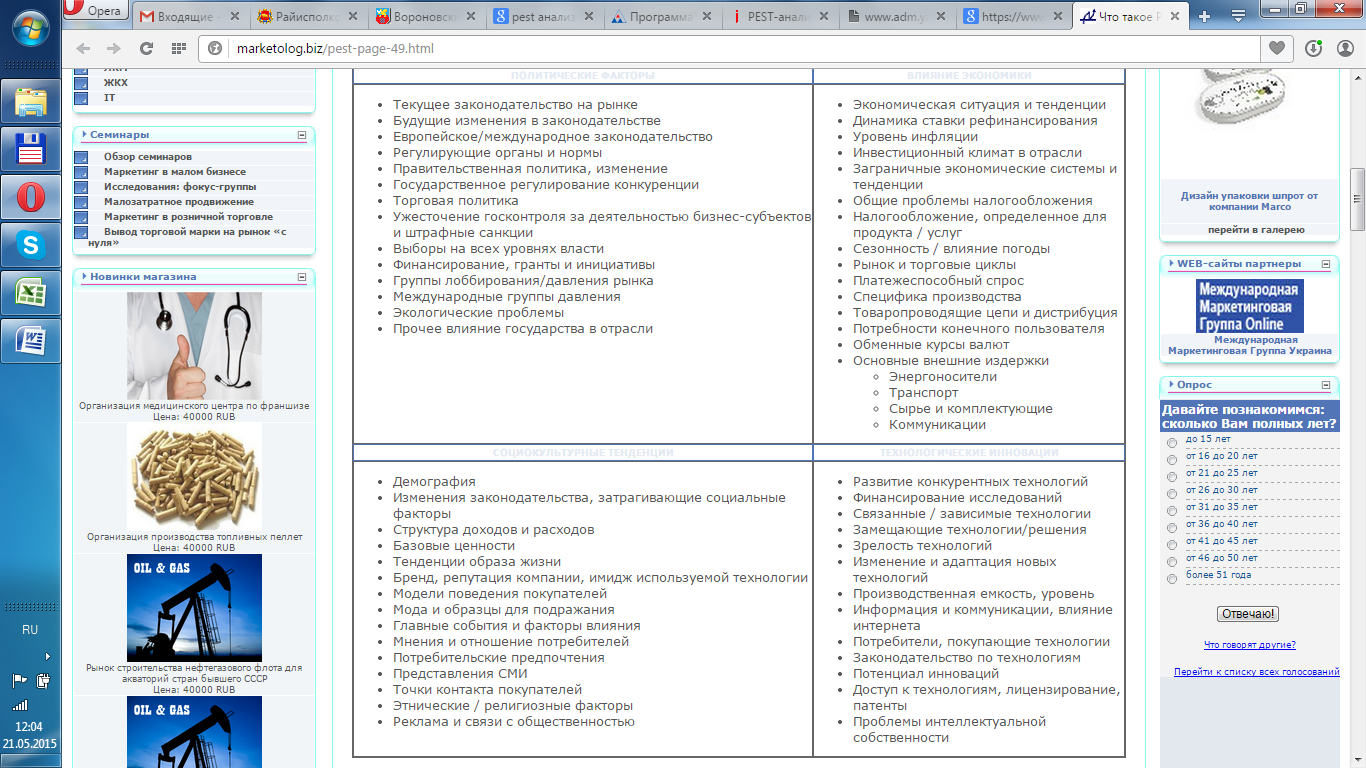Click the address bar with marketolog.biz URL
This screenshot has width=1366, height=768.
(x=730, y=48)
